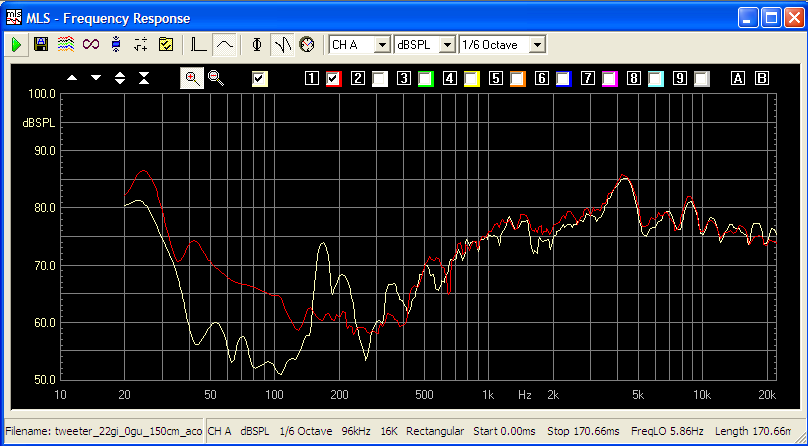The image size is (808, 446).
Task: Select overlay number 4 button
Action: coord(450,78)
